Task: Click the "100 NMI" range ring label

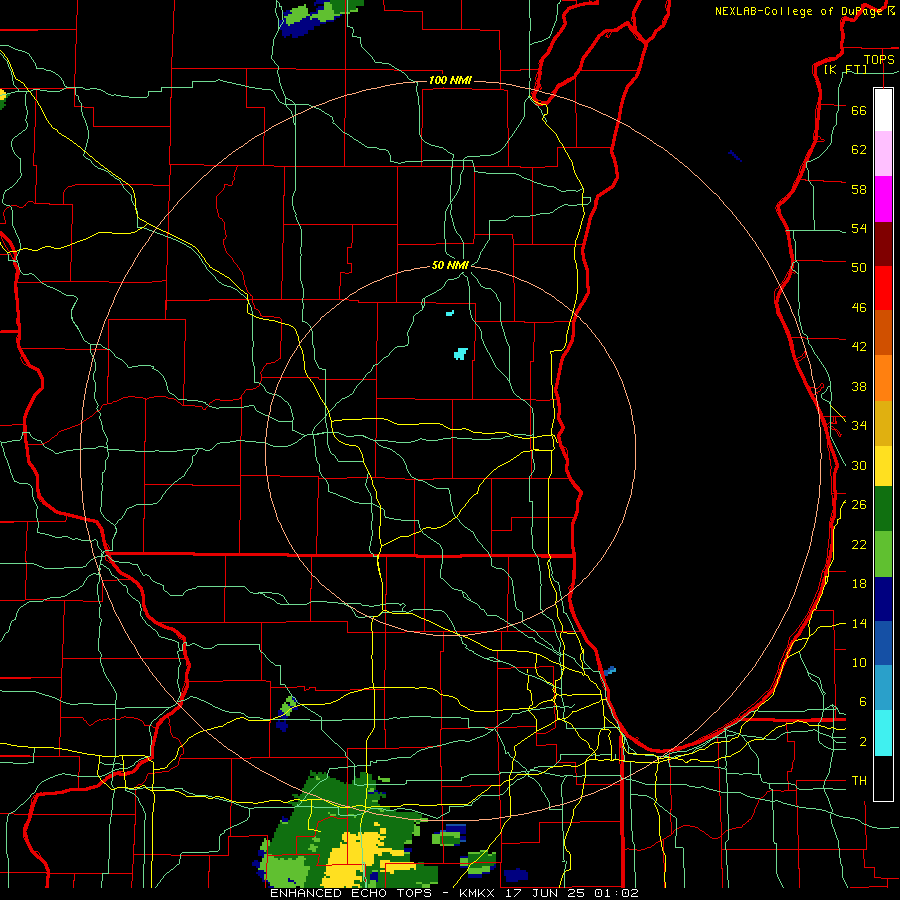Action: coord(450,80)
